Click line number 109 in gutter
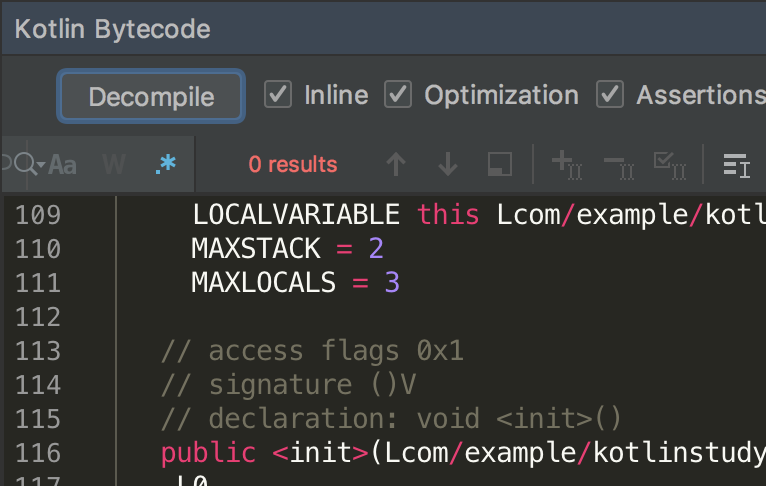The width and height of the screenshot is (766, 486). (x=38, y=215)
